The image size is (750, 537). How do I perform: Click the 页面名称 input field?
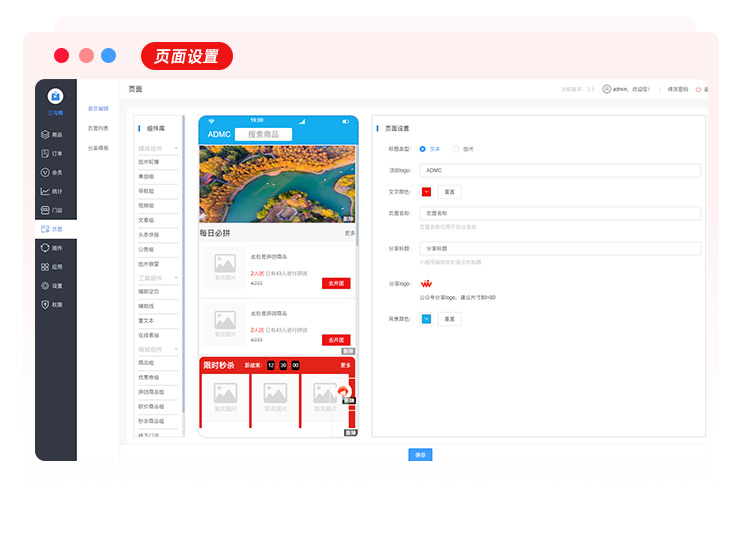(x=560, y=213)
